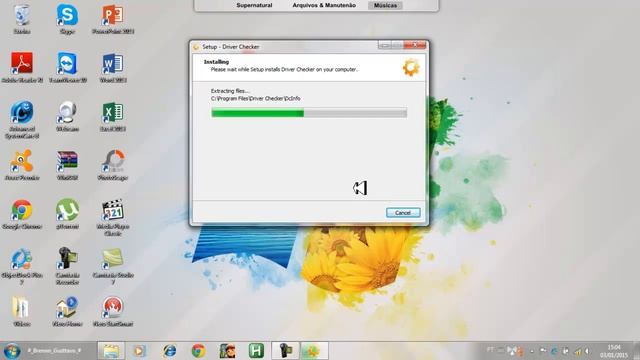Click the Driver Checker gear logo
The image size is (640, 360).
[x=411, y=67]
